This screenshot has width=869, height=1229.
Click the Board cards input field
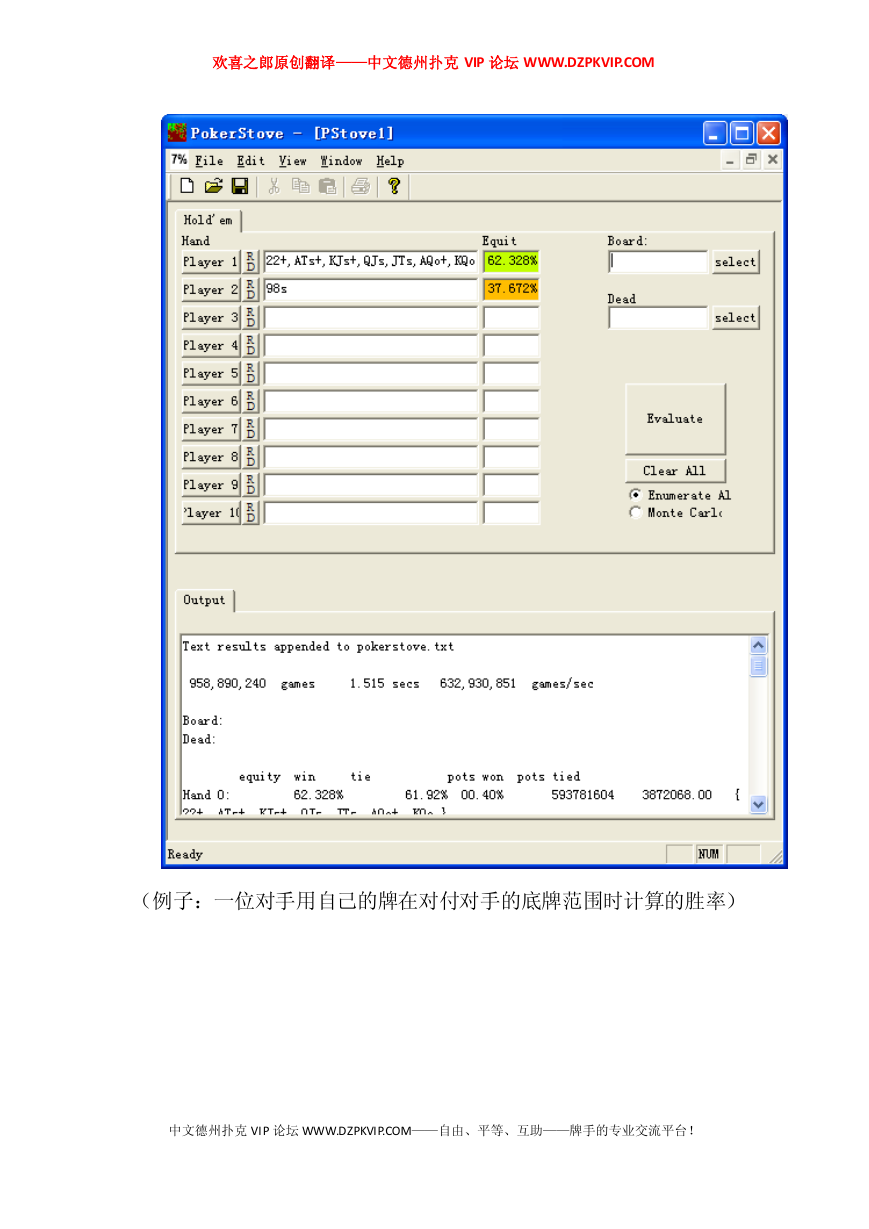tap(658, 262)
